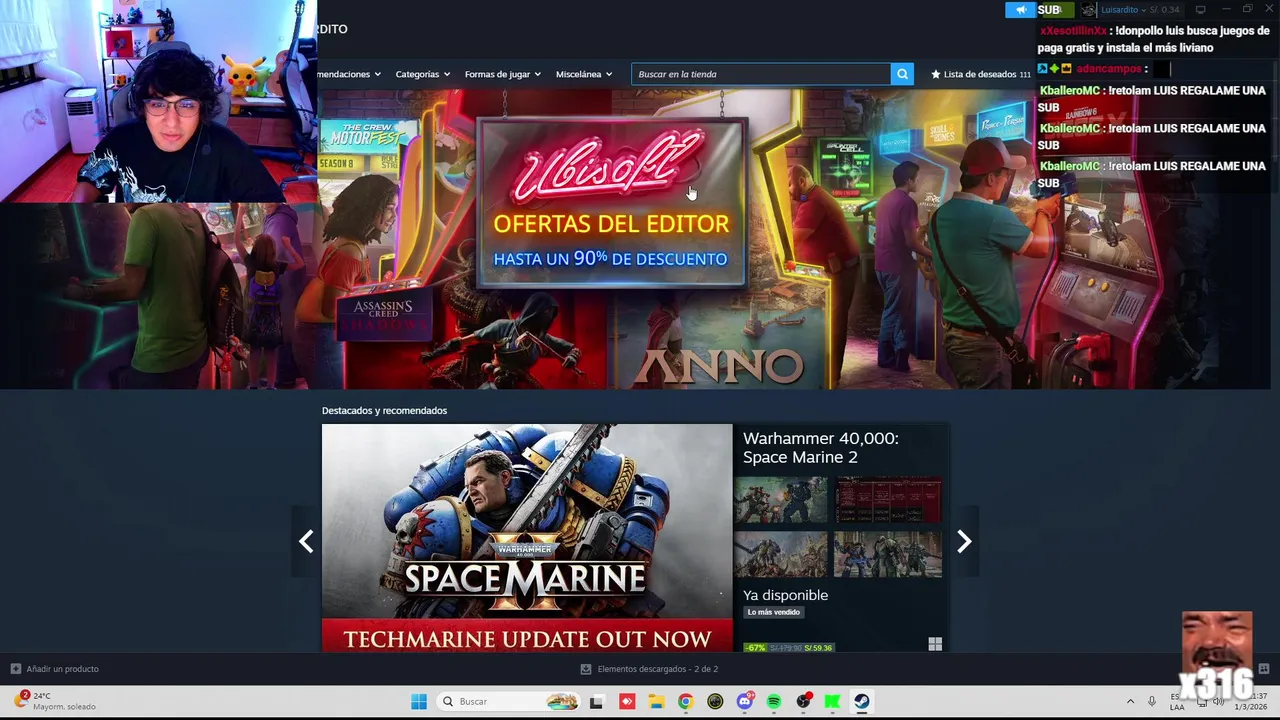
Task: Click the wallet balance S/. 0.34
Action: point(1164,10)
